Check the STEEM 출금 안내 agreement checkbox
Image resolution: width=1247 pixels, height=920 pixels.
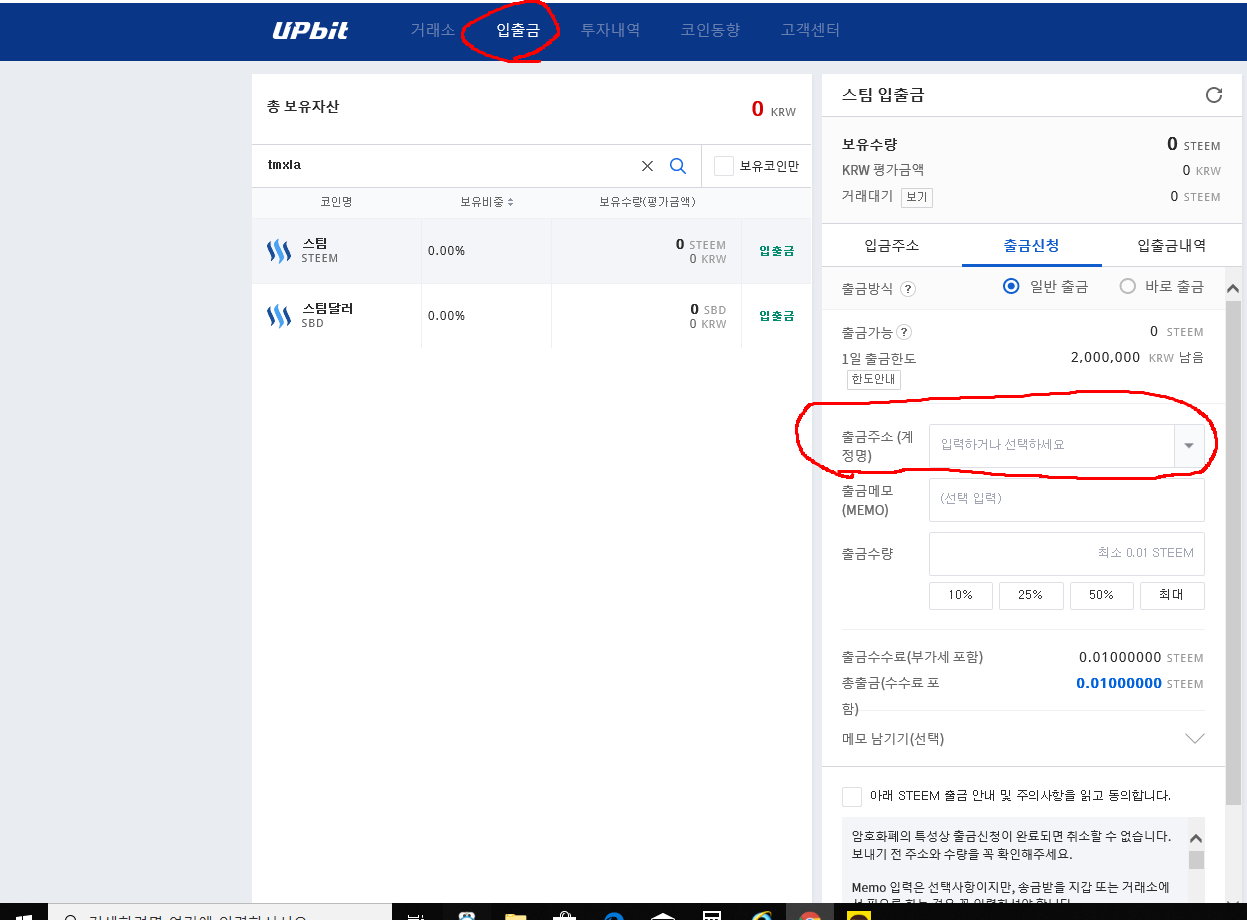tap(852, 796)
